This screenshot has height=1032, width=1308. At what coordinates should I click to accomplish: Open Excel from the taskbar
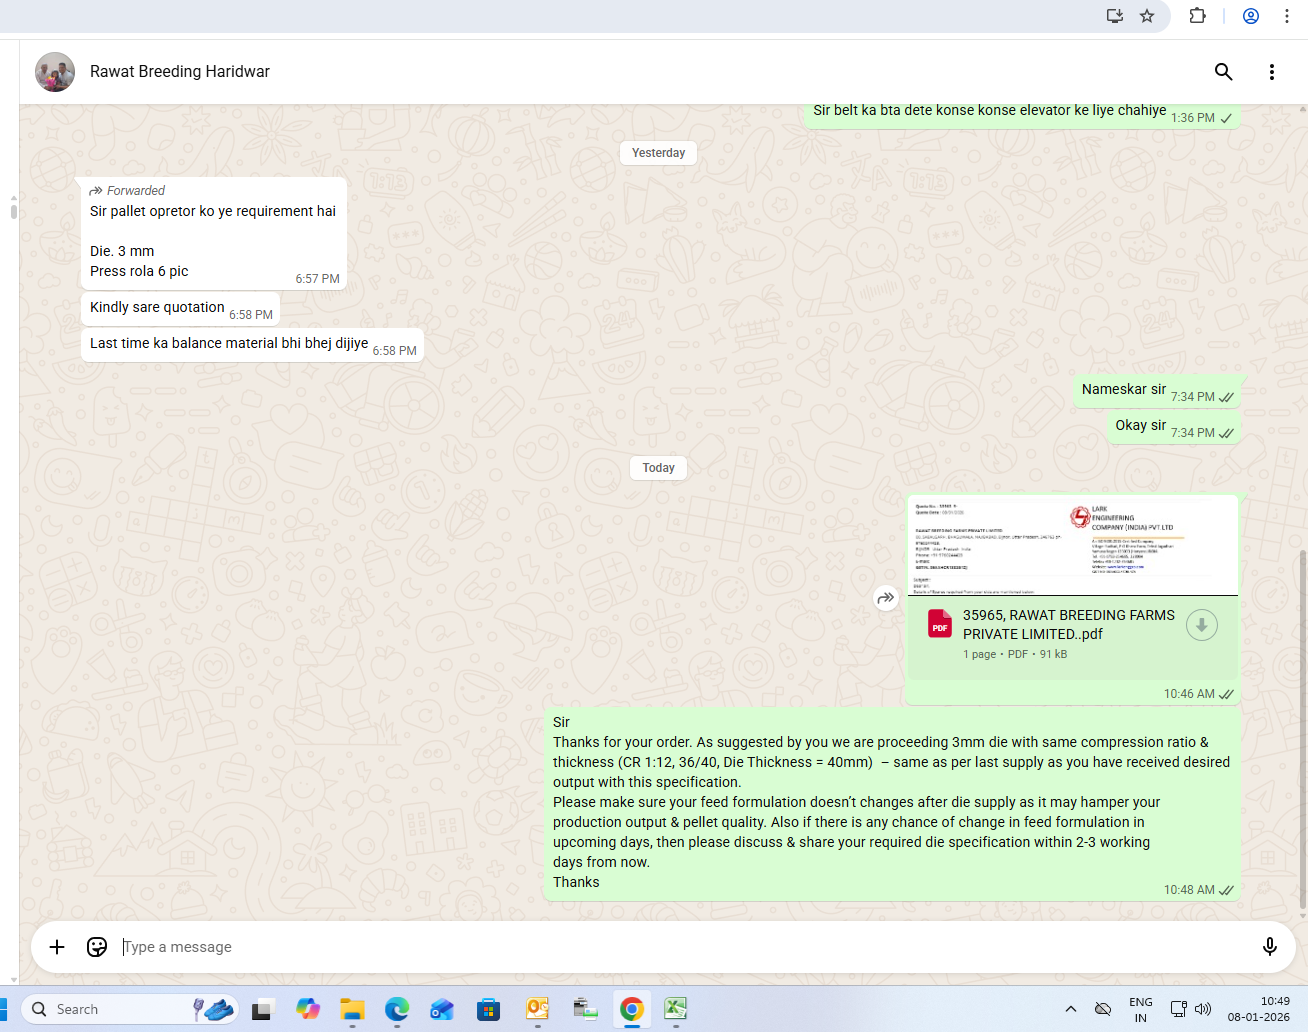pos(676,1009)
